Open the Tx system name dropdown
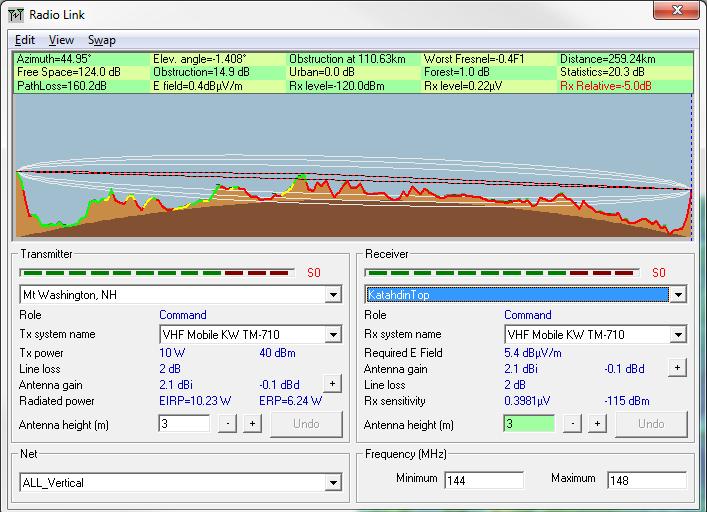 pyautogui.click(x=333, y=335)
